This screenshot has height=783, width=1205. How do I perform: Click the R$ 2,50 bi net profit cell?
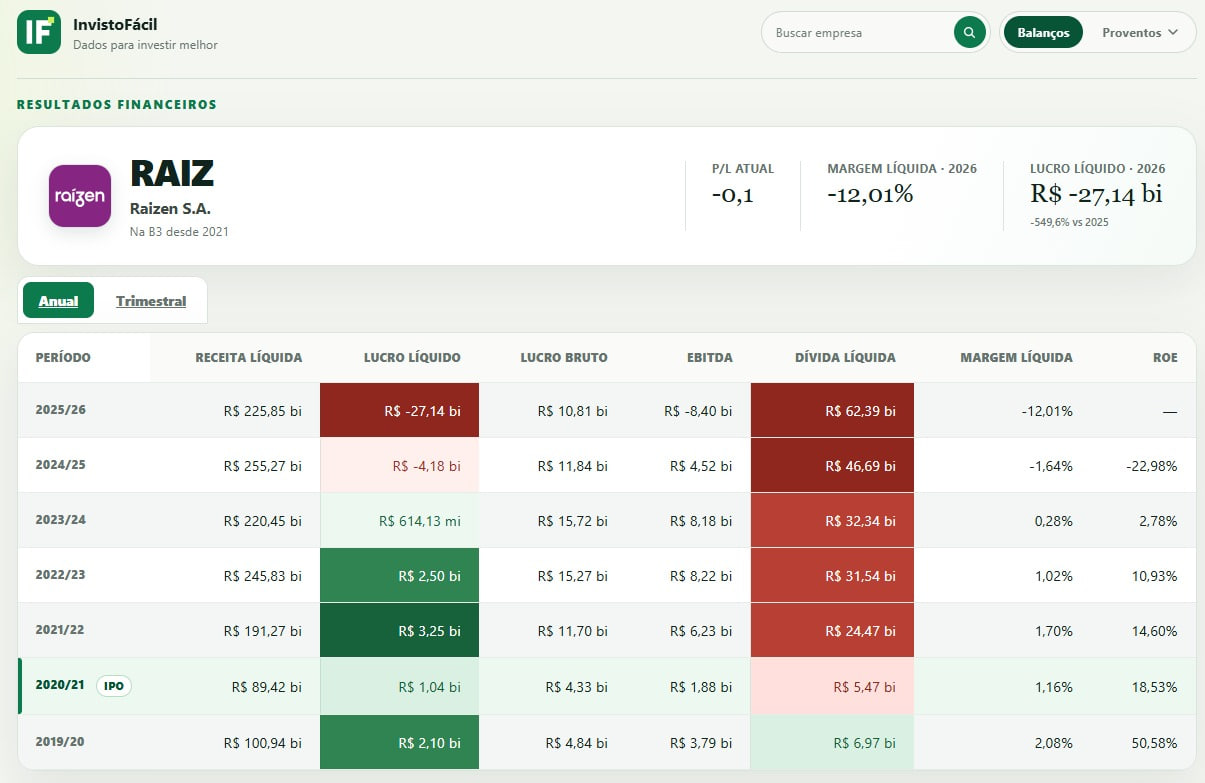pos(399,575)
